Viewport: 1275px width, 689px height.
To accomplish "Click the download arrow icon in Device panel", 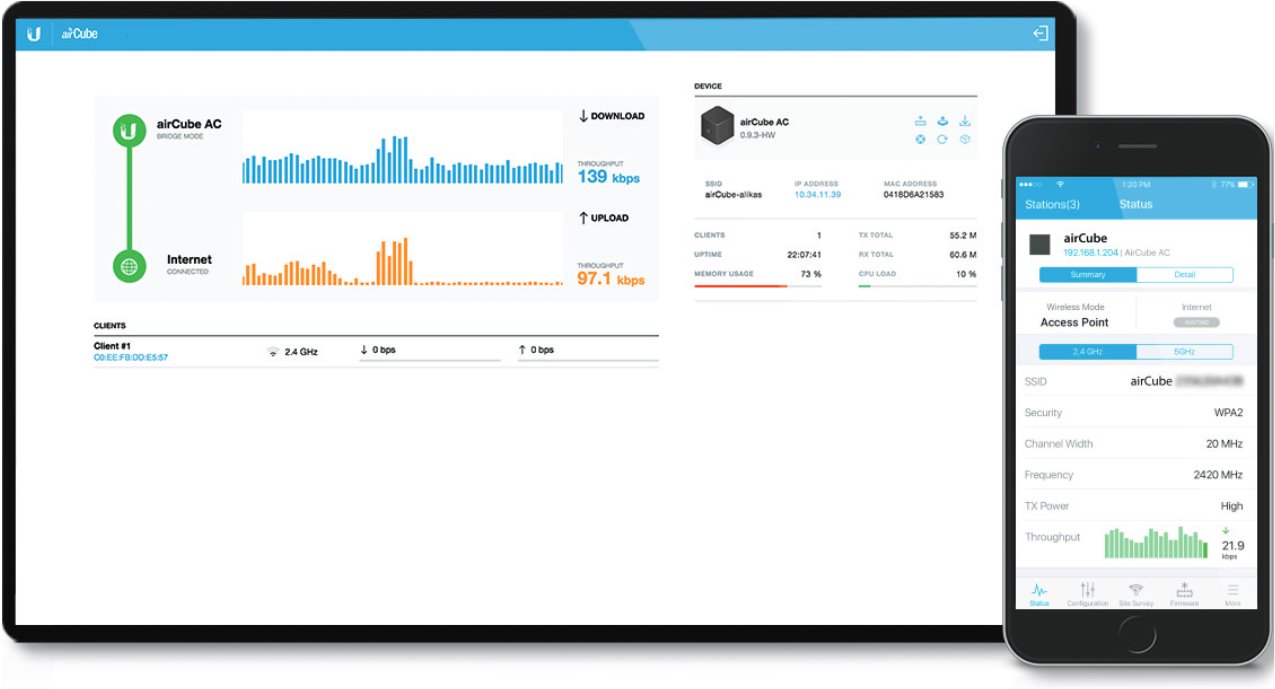I will click(965, 121).
